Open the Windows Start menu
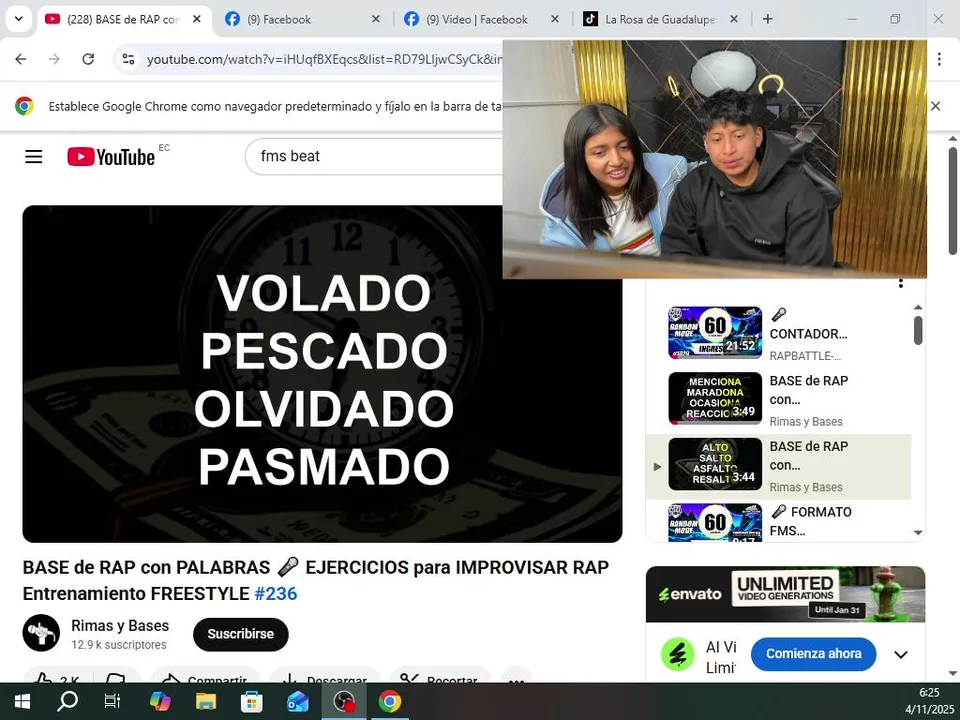The image size is (960, 720). click(22, 701)
